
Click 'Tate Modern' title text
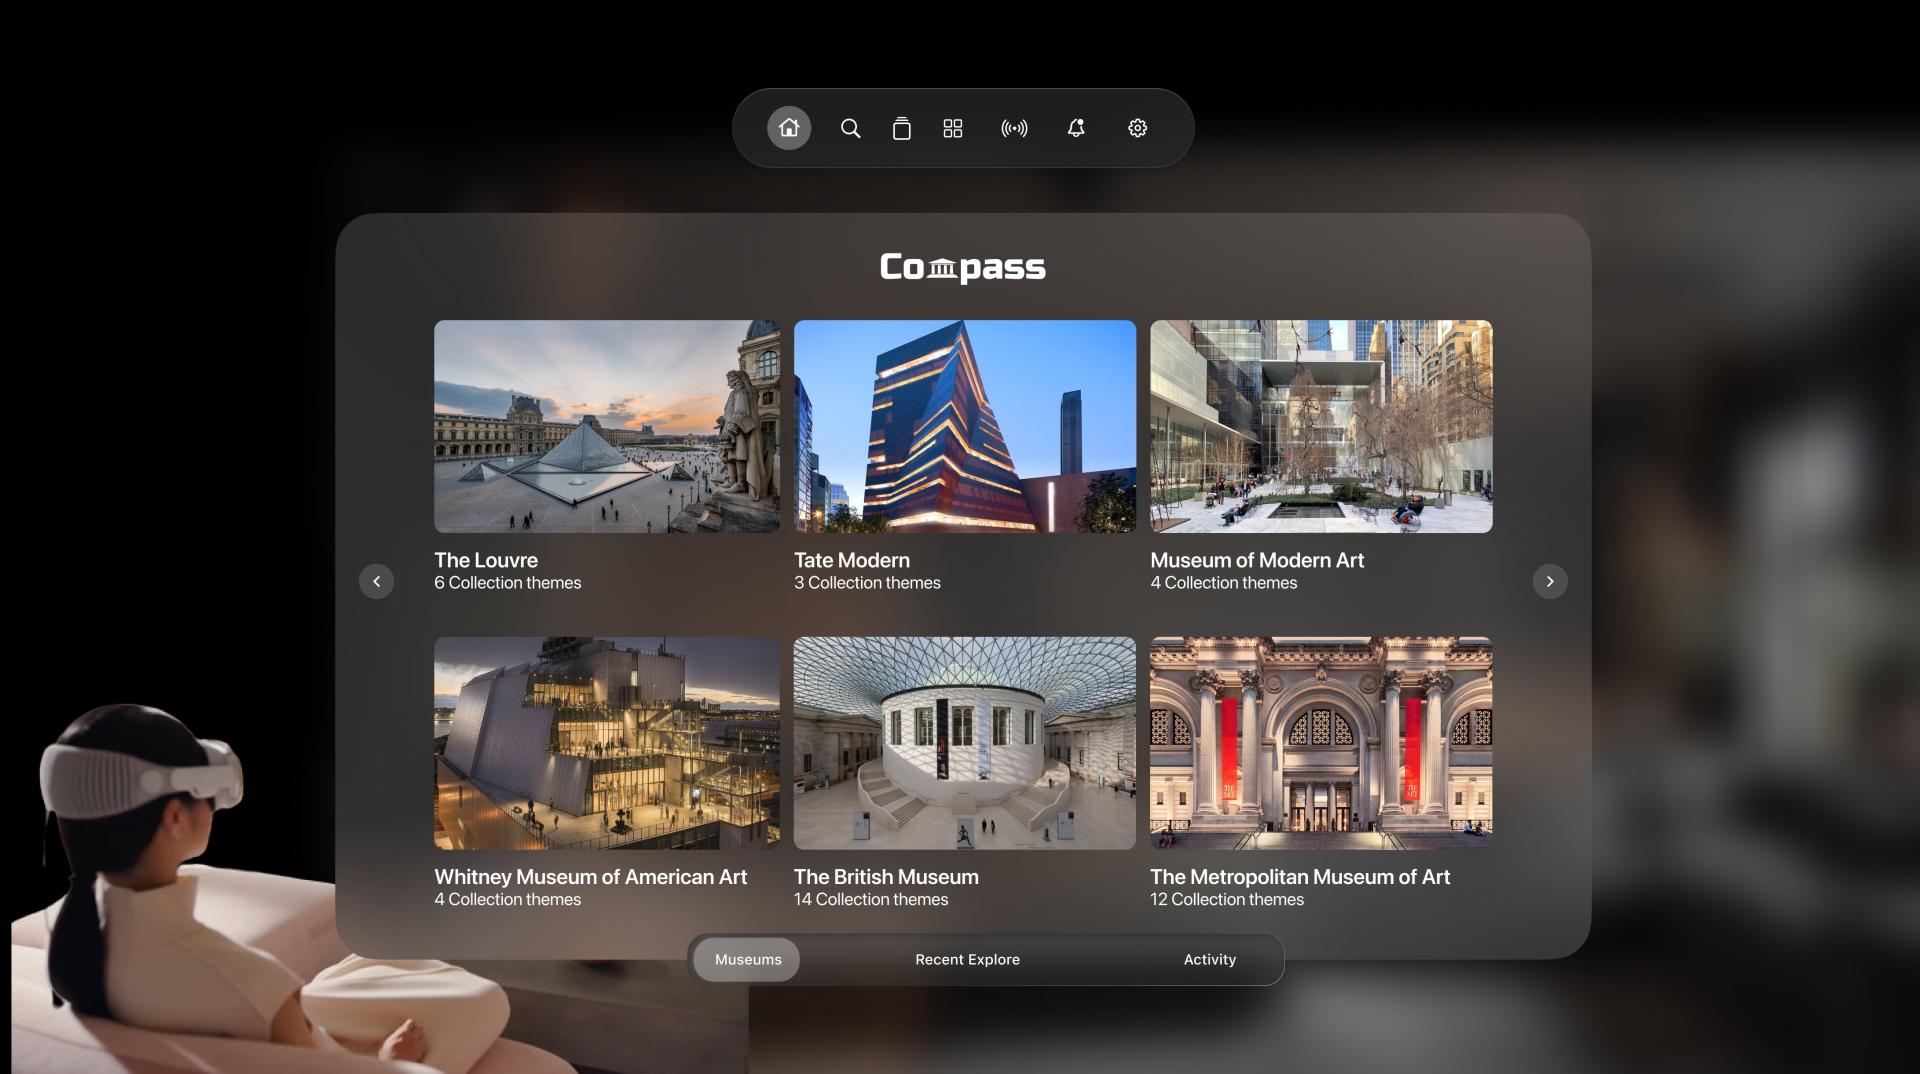click(x=852, y=560)
